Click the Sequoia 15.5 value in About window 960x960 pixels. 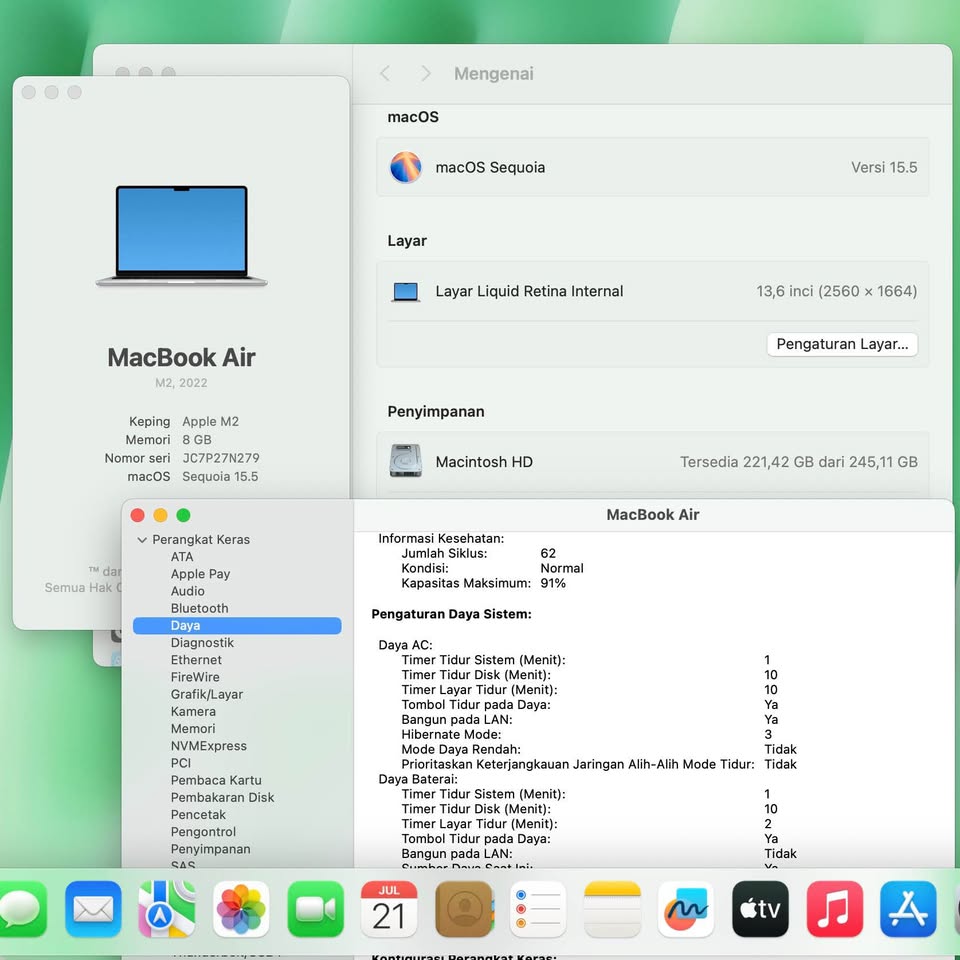[220, 476]
